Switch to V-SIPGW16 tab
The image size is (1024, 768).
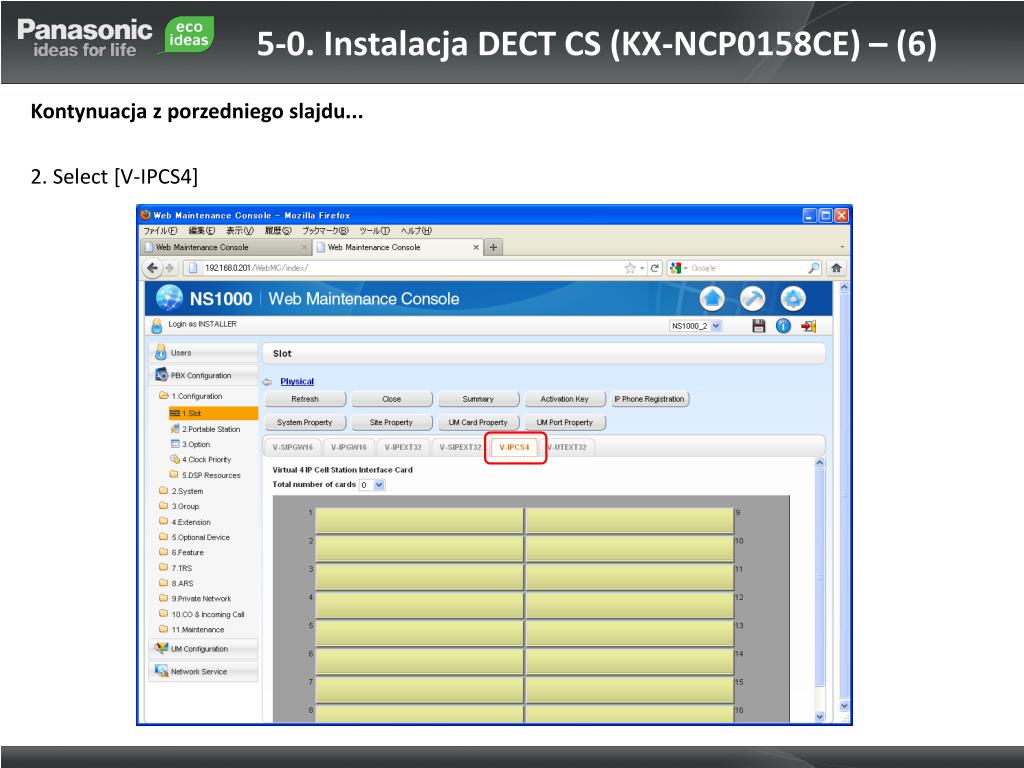(293, 447)
